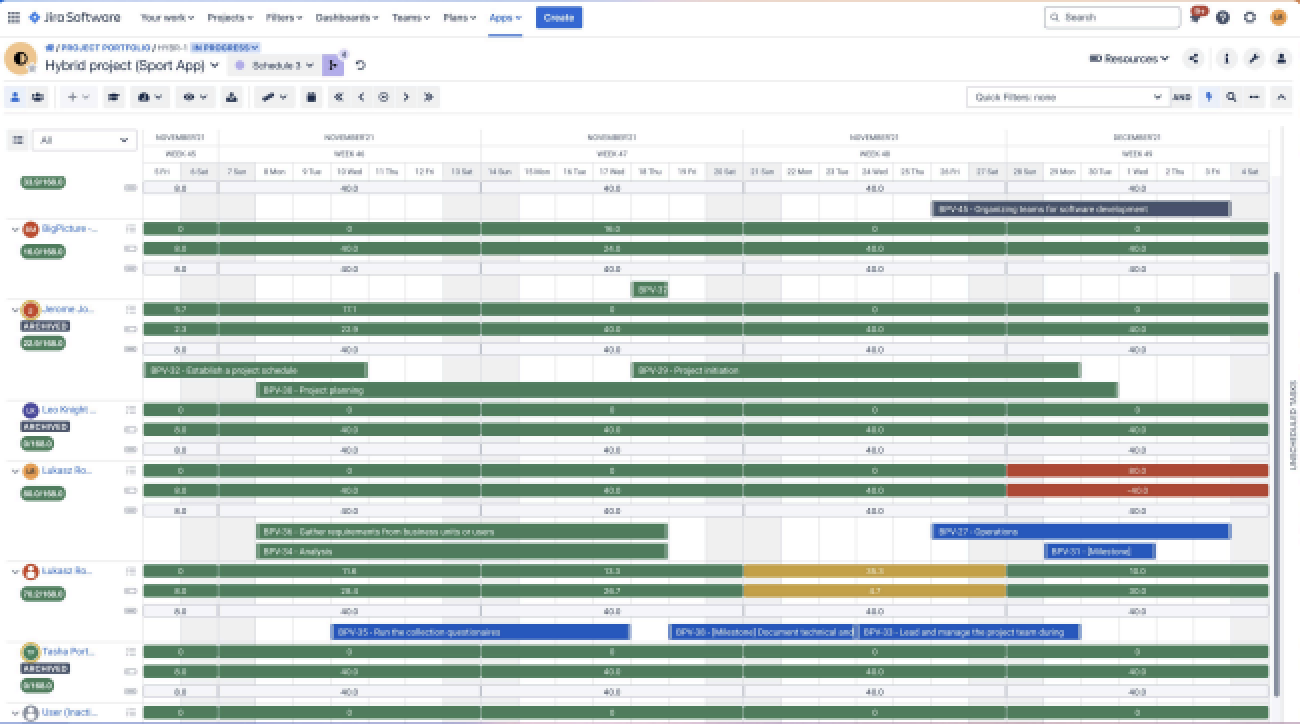This screenshot has width=1300, height=726.
Task: Toggle the AND filter operator
Action: tap(1182, 97)
